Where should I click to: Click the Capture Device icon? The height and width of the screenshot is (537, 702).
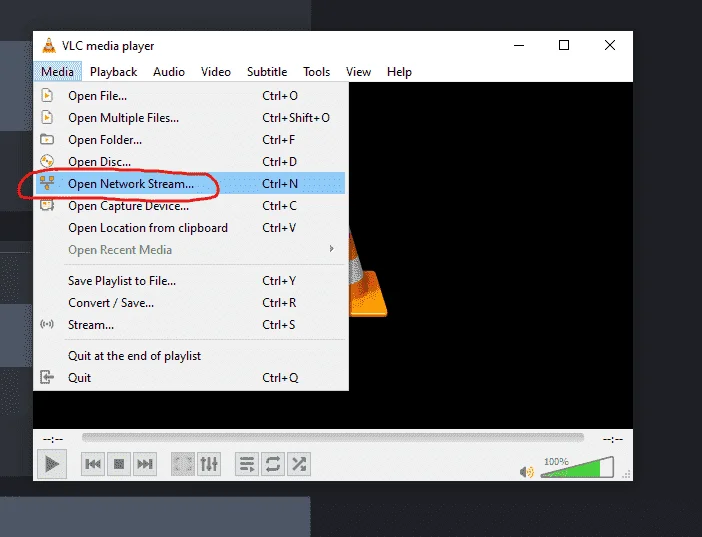(47, 205)
